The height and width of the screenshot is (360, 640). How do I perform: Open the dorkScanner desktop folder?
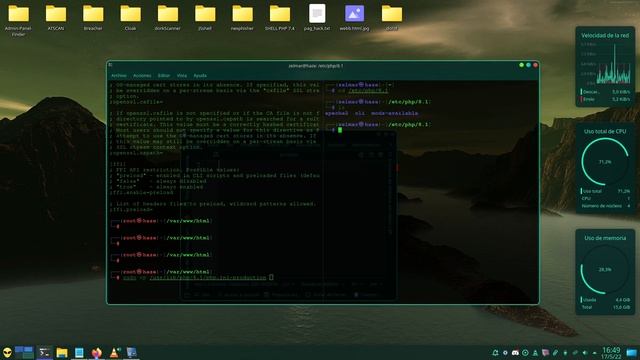point(168,18)
